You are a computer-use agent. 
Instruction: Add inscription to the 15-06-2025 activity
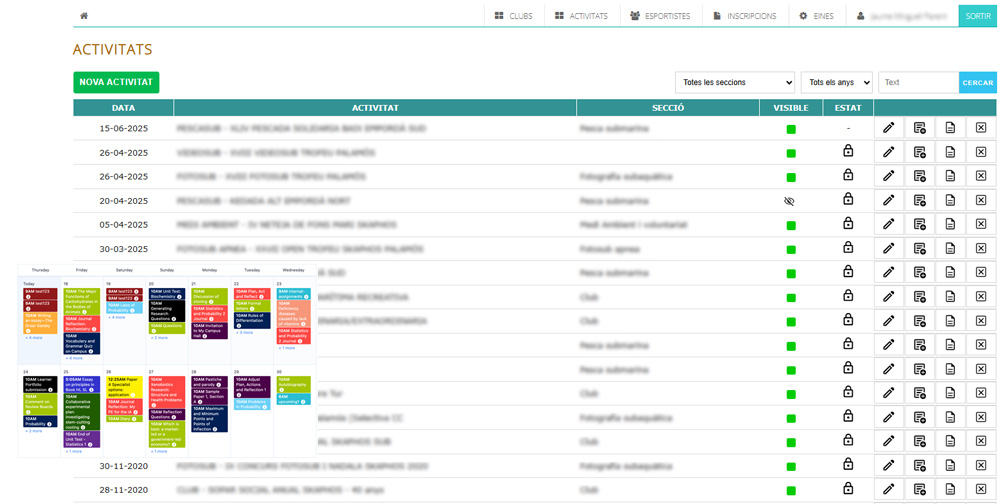click(x=920, y=128)
